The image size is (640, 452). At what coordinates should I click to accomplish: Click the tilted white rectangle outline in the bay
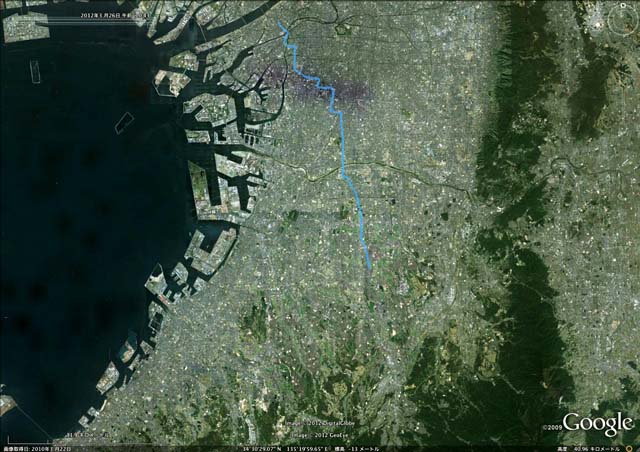(124, 122)
